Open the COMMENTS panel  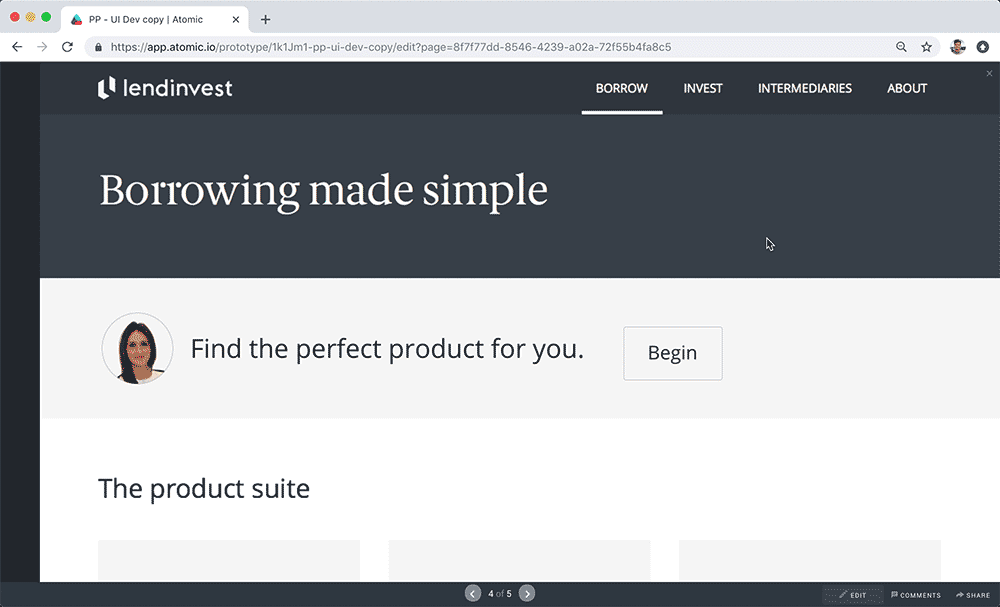tap(916, 595)
